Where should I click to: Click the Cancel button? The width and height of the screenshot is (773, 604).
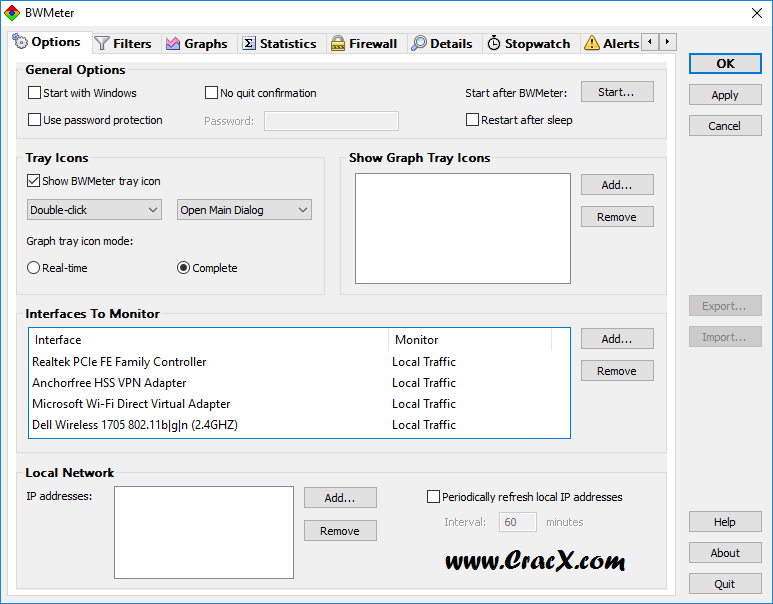point(725,126)
